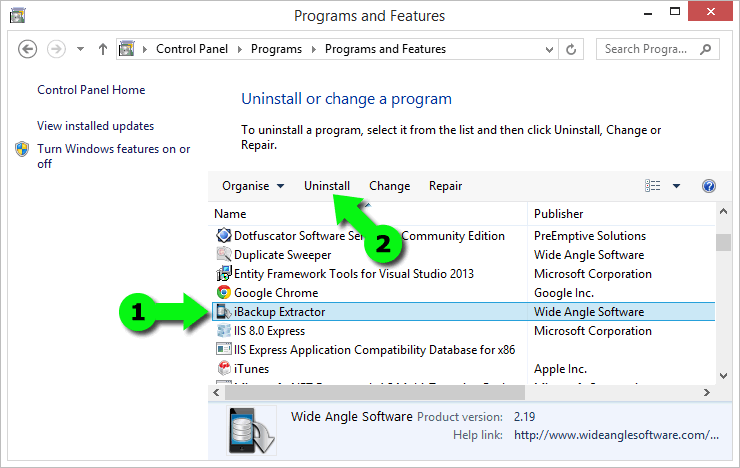Select Dotfuscator Software Services row
This screenshot has height=468, width=740.
click(x=463, y=236)
